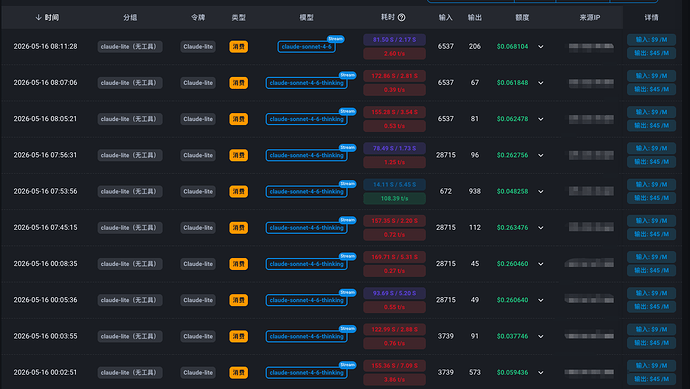Click the 输出: $45 /M tag in the 00:02:51 row
690x389 pixels.
[651, 379]
